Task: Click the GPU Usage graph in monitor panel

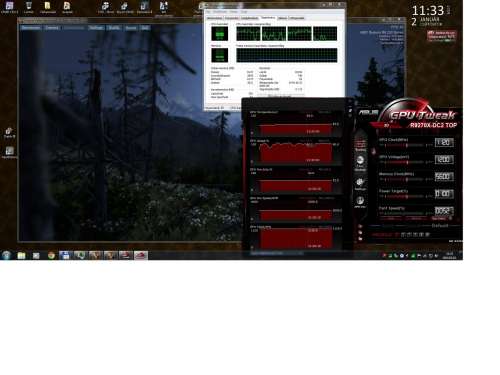Action: [295, 153]
